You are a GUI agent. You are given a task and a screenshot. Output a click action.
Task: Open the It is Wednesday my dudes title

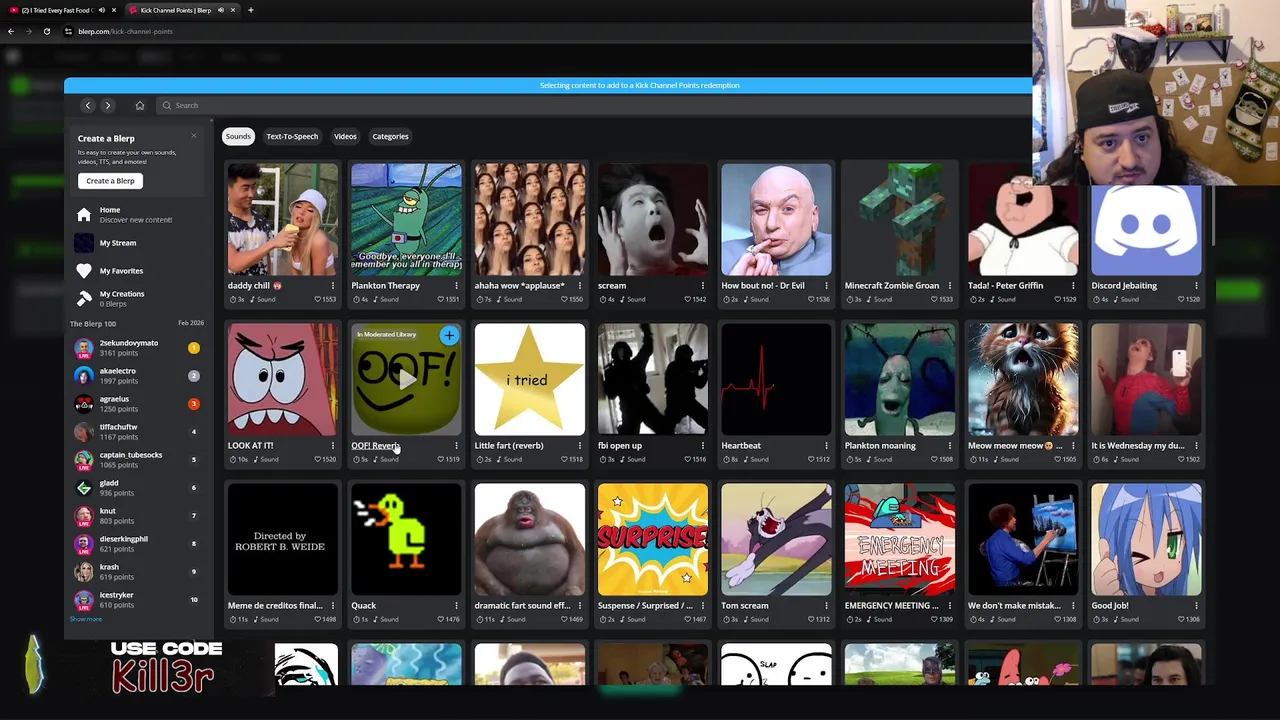point(1138,446)
